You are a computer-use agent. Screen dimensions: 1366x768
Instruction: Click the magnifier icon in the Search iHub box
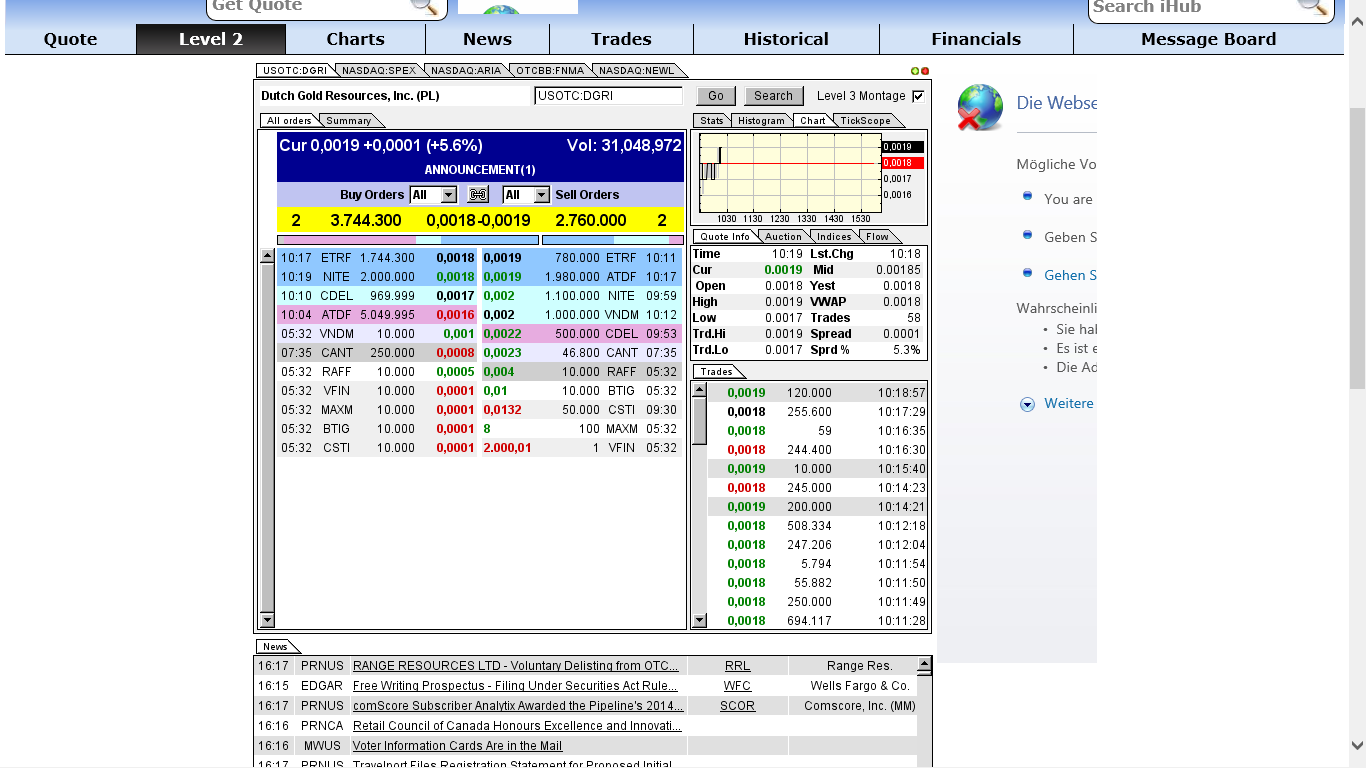point(1313,9)
